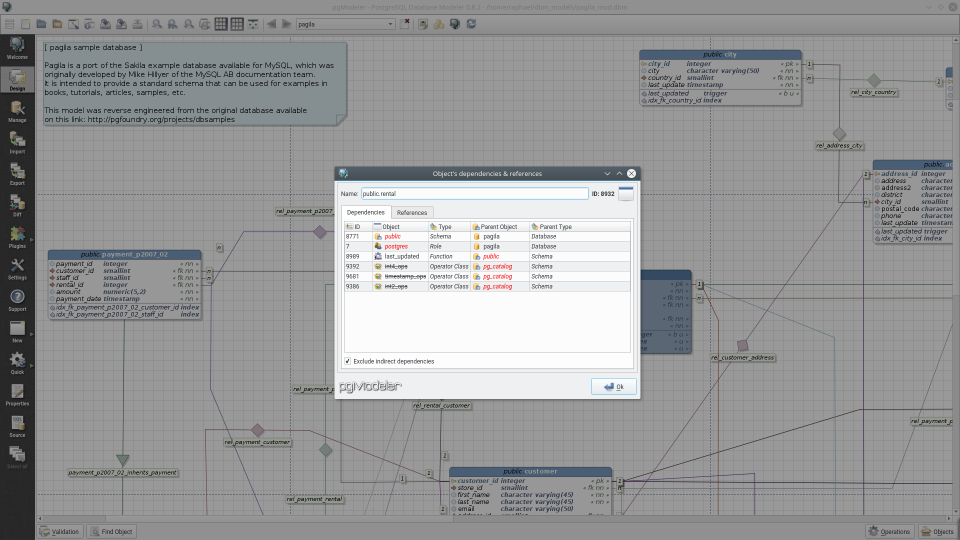Sort list by Parent Object column header
This screenshot has width=960, height=540.
[499, 227]
